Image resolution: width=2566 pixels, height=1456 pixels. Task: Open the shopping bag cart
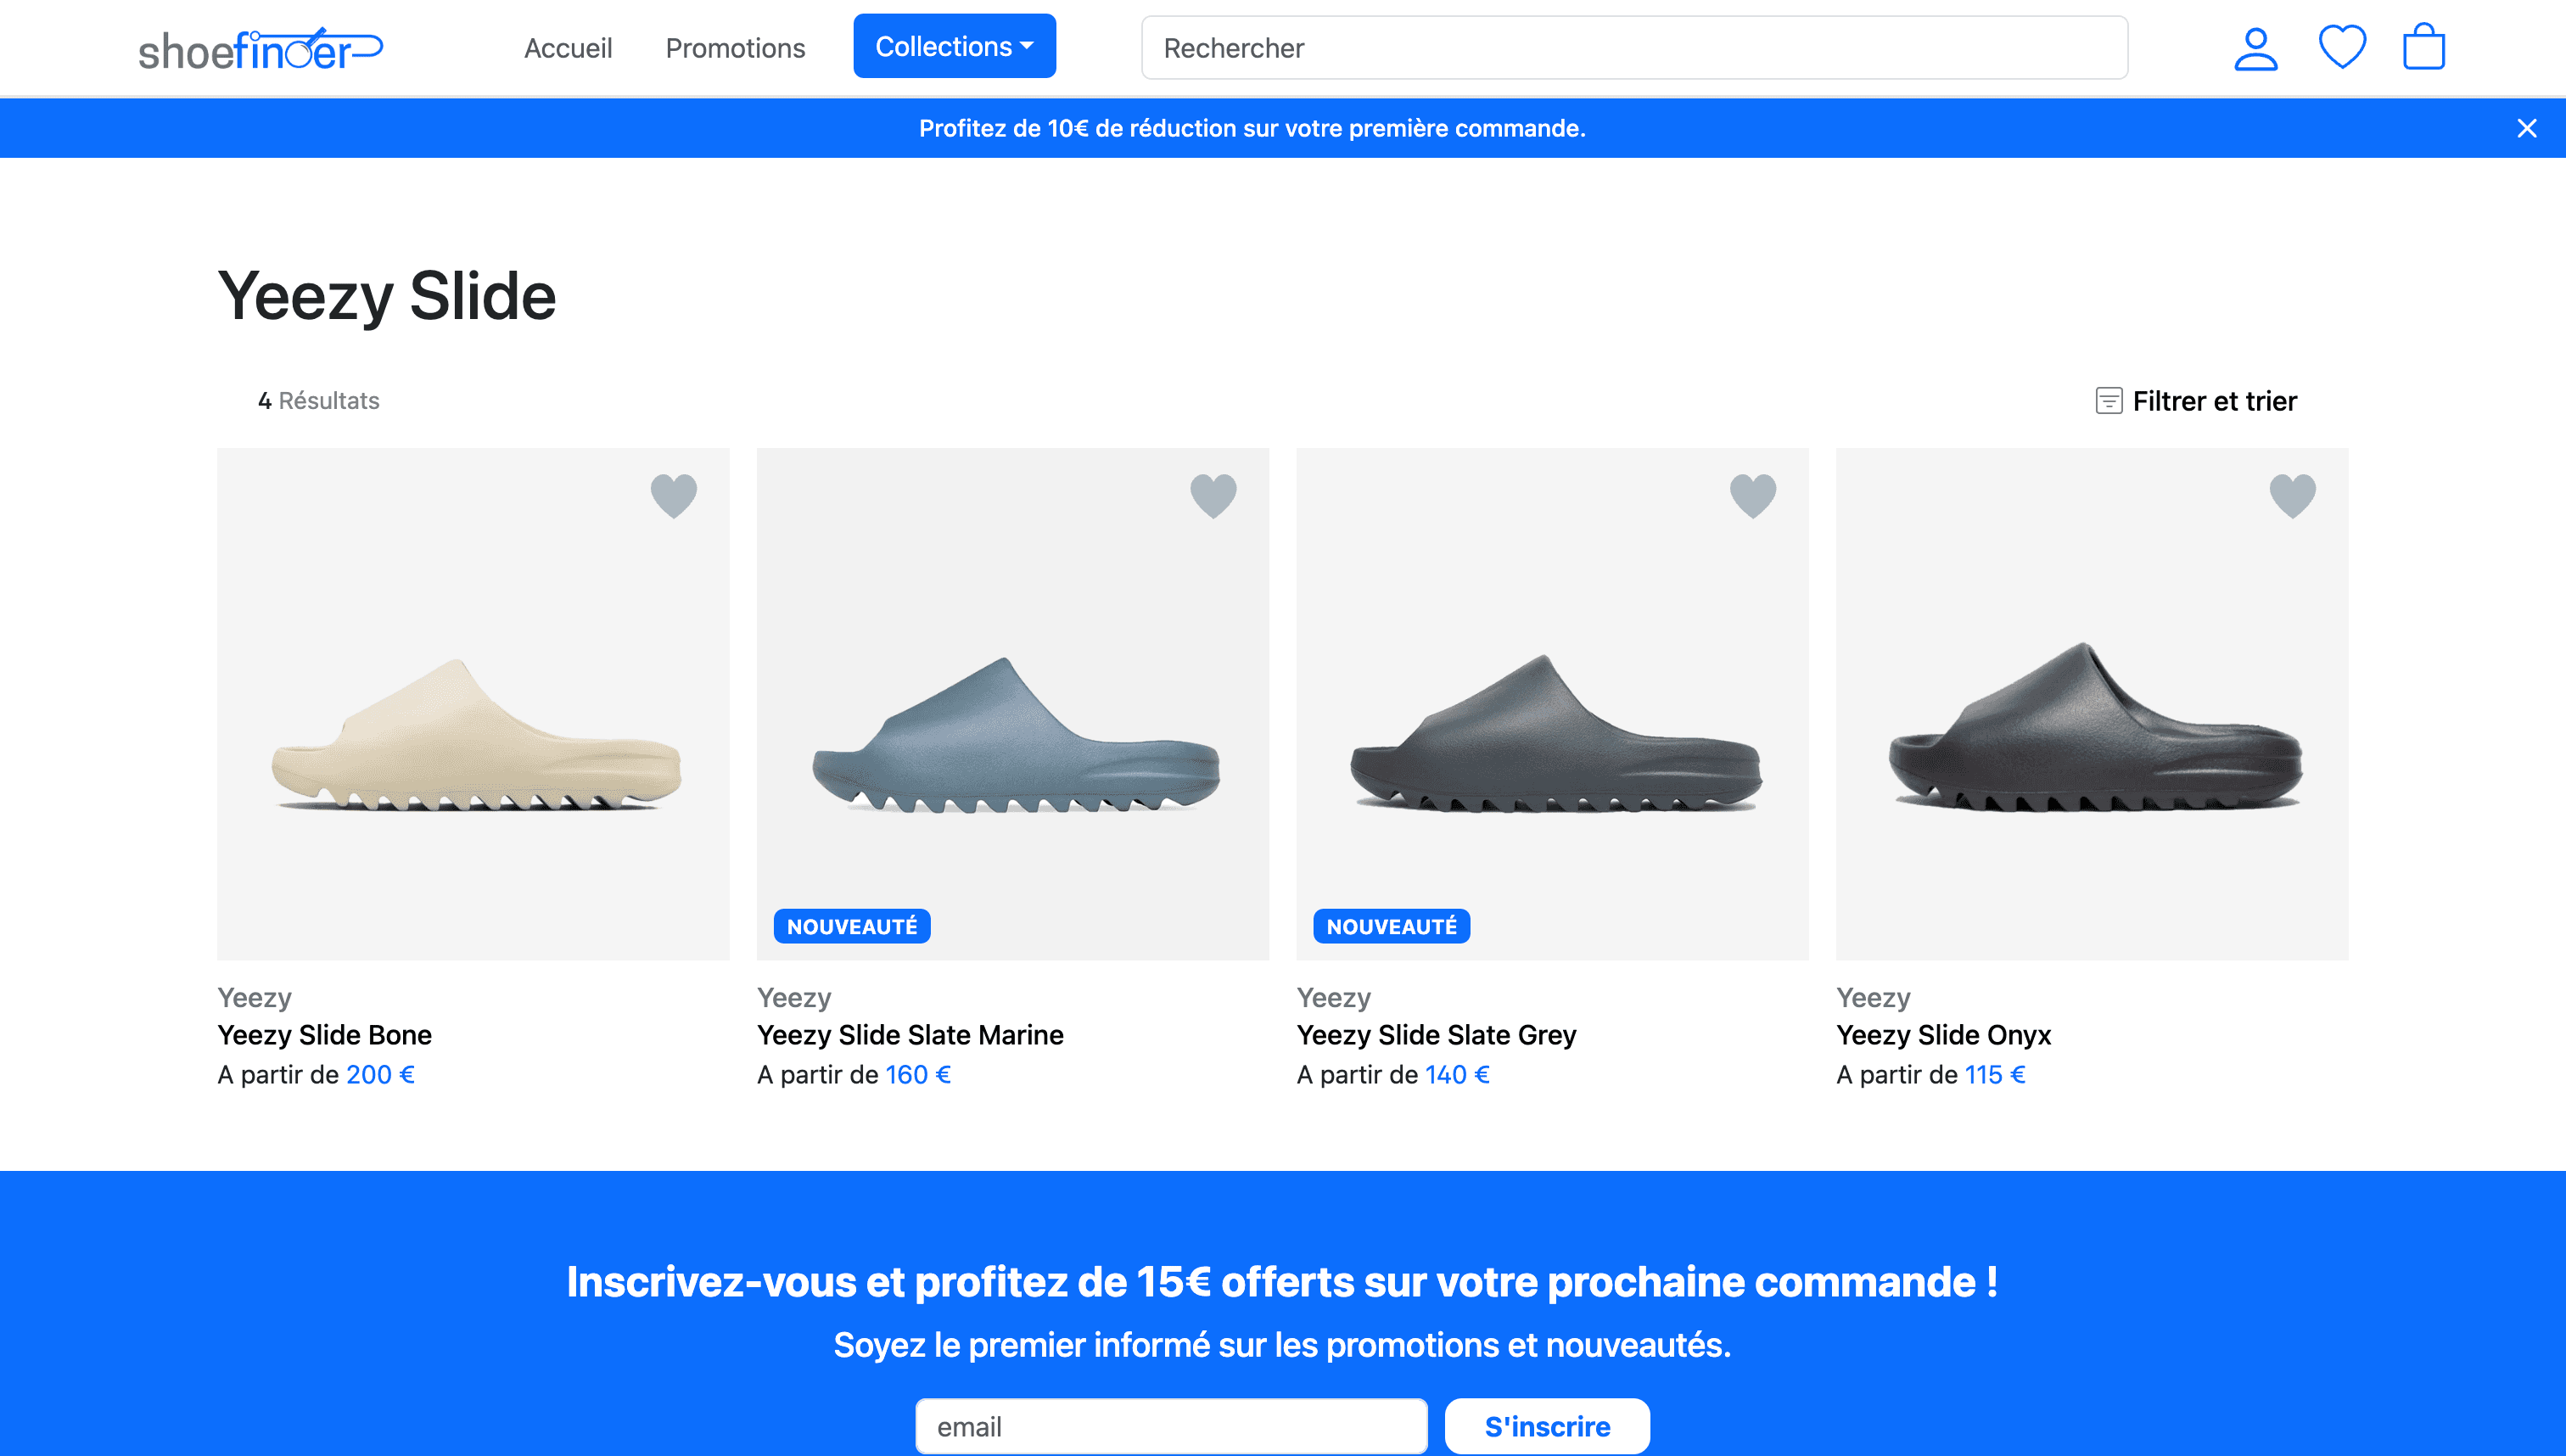coord(2424,46)
